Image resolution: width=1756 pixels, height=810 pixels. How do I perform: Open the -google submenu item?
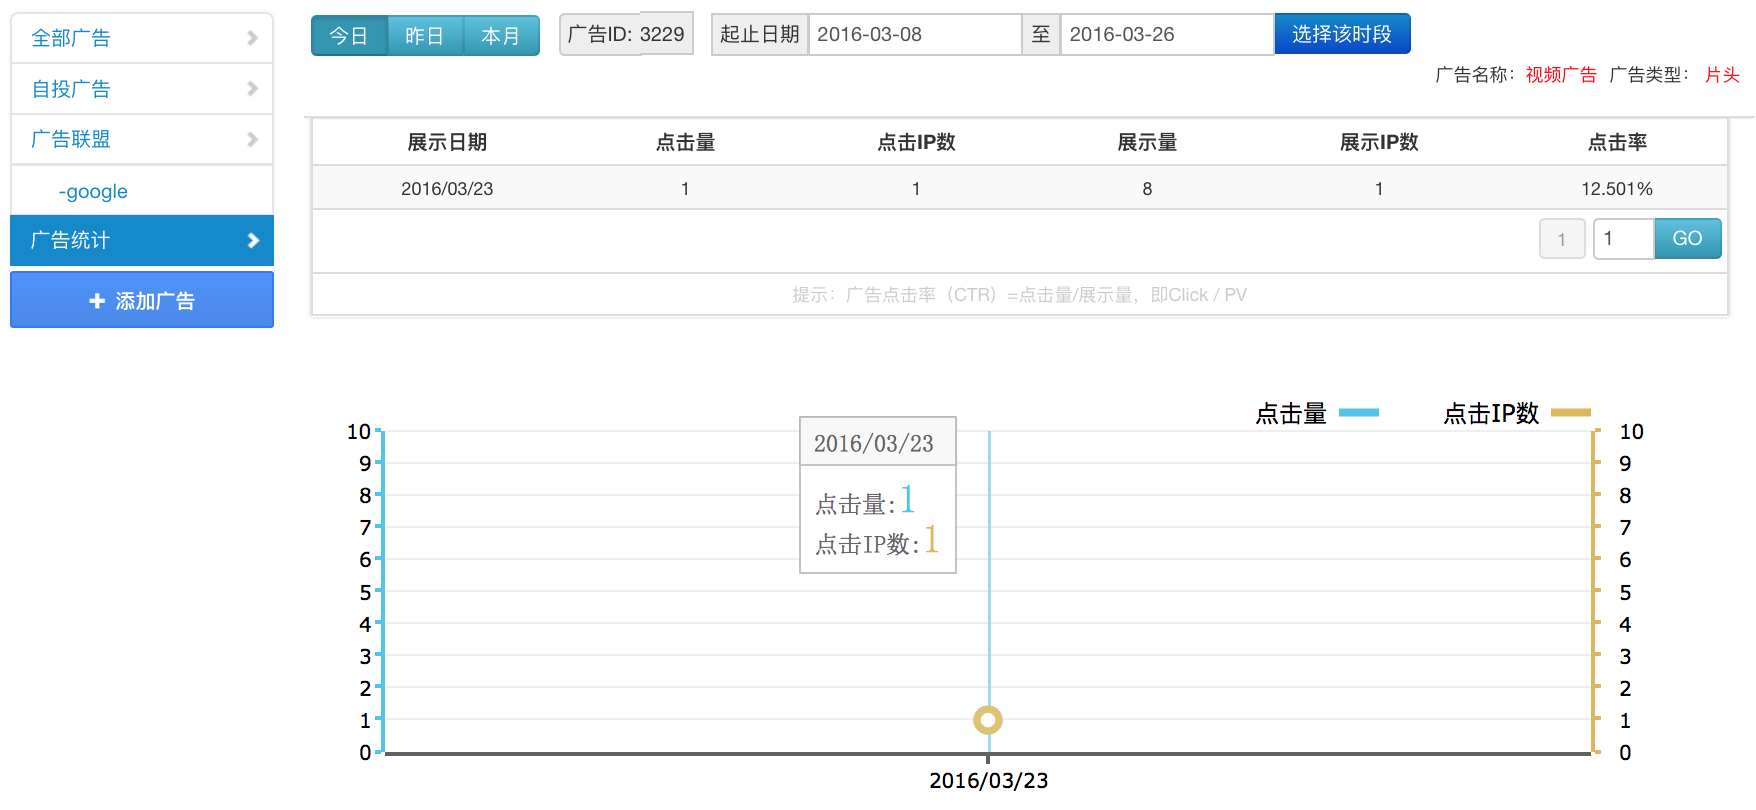point(93,191)
